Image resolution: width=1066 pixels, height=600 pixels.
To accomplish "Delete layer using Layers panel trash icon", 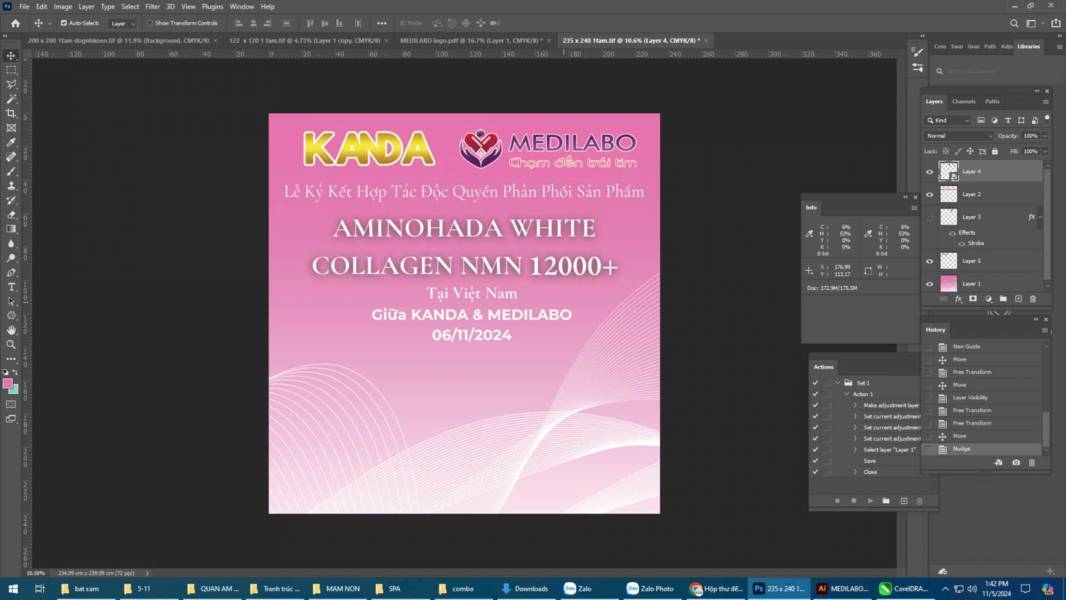I will (1033, 299).
